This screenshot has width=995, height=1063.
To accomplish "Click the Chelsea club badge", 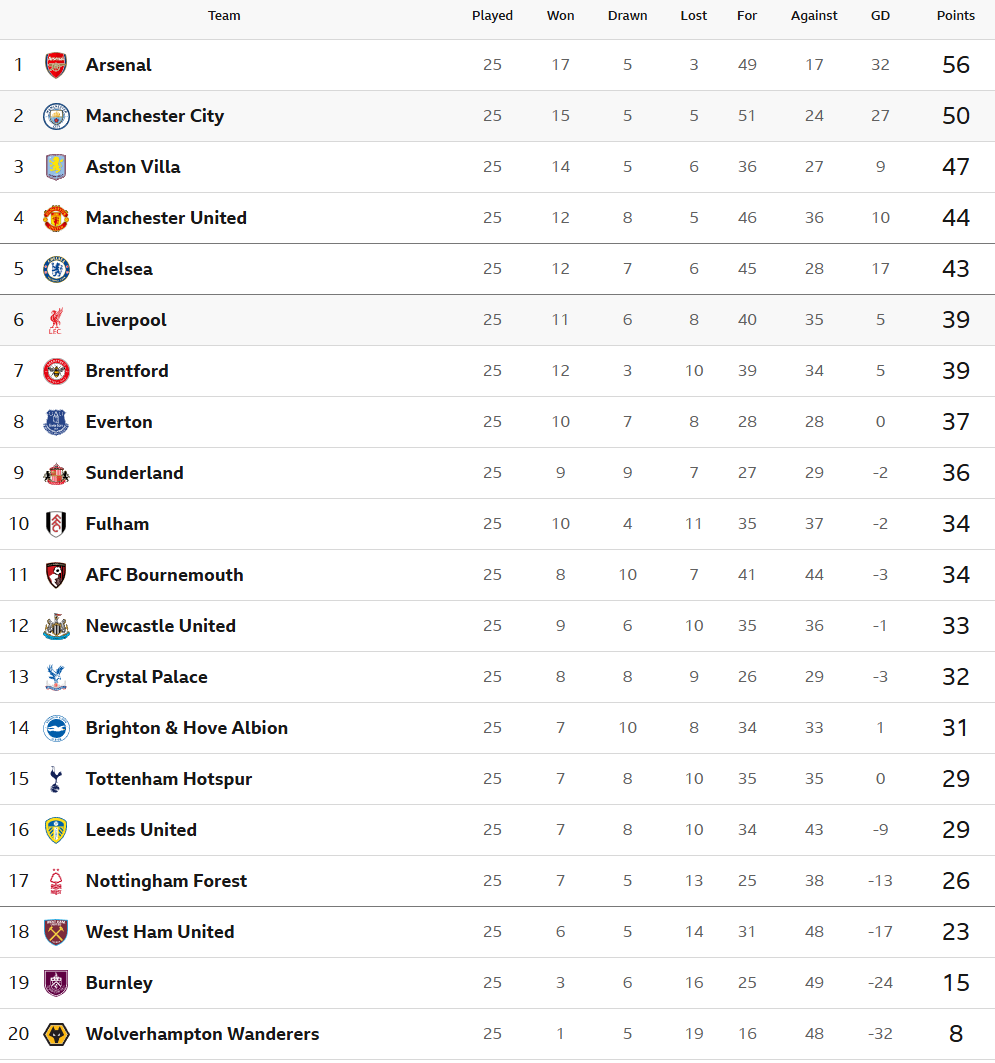I will tap(56, 269).
